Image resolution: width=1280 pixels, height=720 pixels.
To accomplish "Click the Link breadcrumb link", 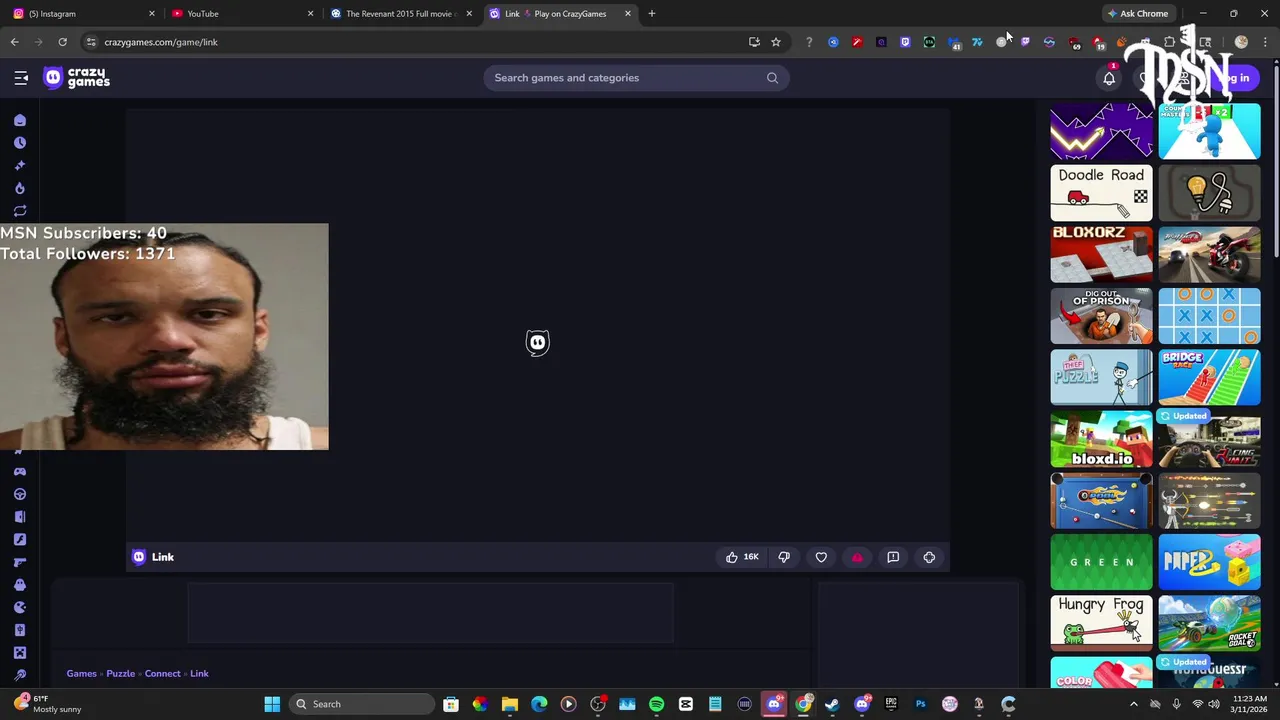I will coord(199,674).
